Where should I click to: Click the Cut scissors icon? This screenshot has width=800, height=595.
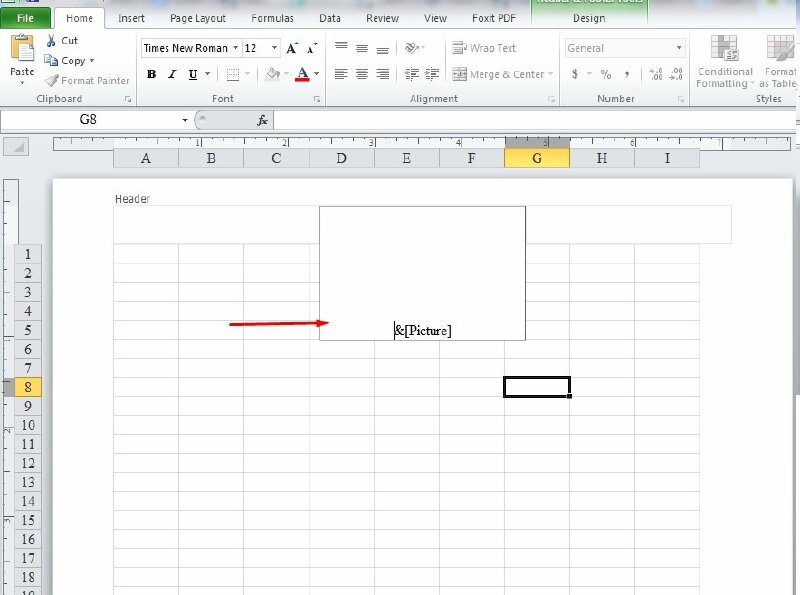[x=51, y=41]
